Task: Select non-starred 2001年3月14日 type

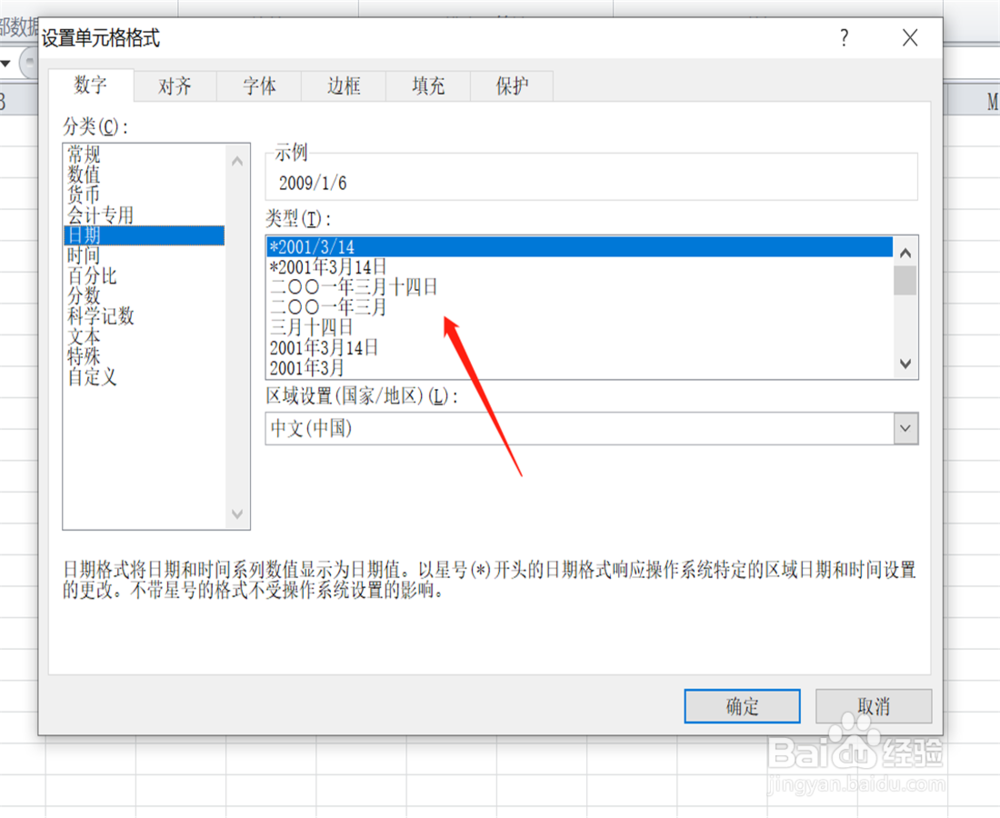Action: pos(579,347)
